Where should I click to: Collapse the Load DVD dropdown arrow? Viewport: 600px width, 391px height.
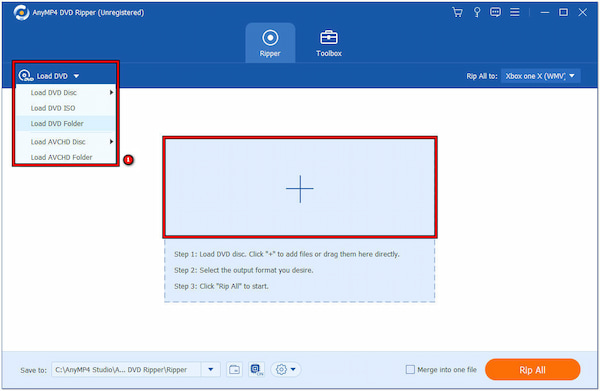(x=76, y=76)
